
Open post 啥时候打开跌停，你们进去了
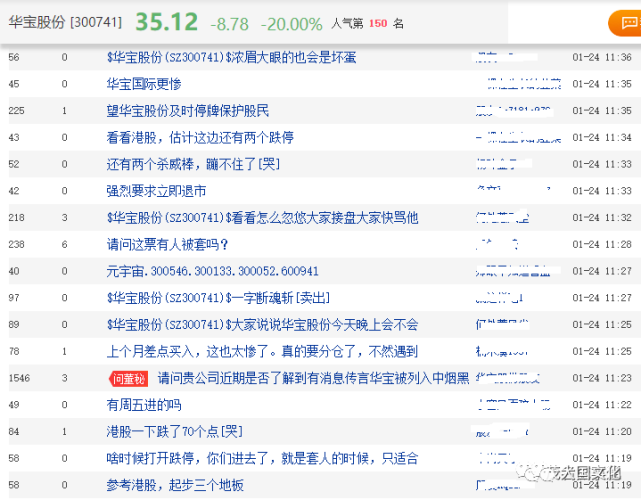coord(262,458)
